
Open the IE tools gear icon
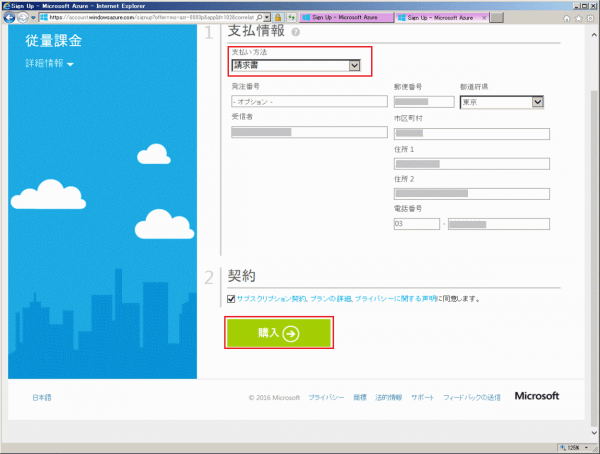click(590, 18)
